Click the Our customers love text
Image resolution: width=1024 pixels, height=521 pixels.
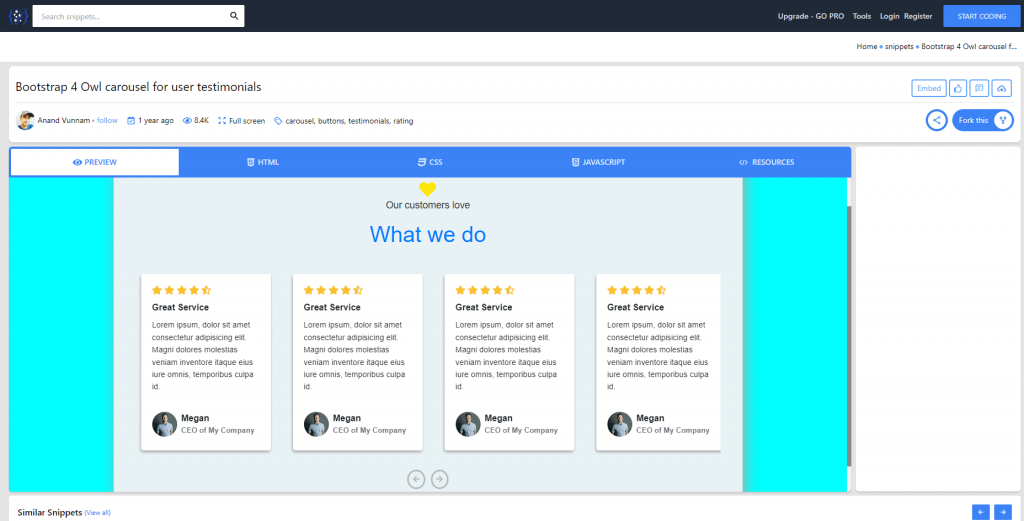pos(428,205)
